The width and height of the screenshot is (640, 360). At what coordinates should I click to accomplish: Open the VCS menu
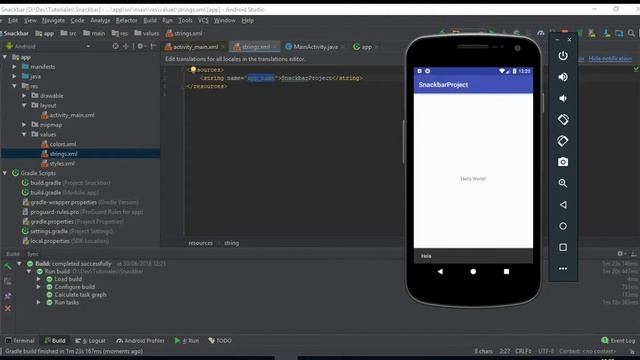tap(203, 20)
